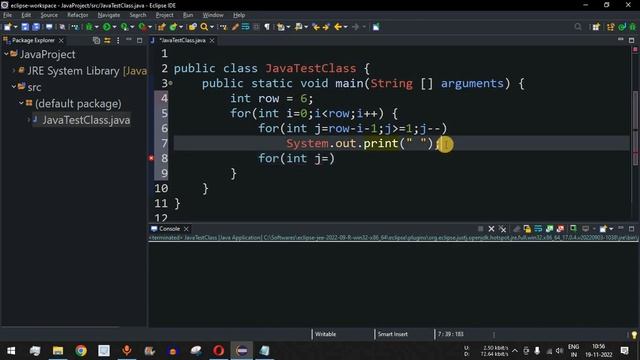640x360 pixels.
Task: Click Collapse All in Package Explorer
Action: 96,40
